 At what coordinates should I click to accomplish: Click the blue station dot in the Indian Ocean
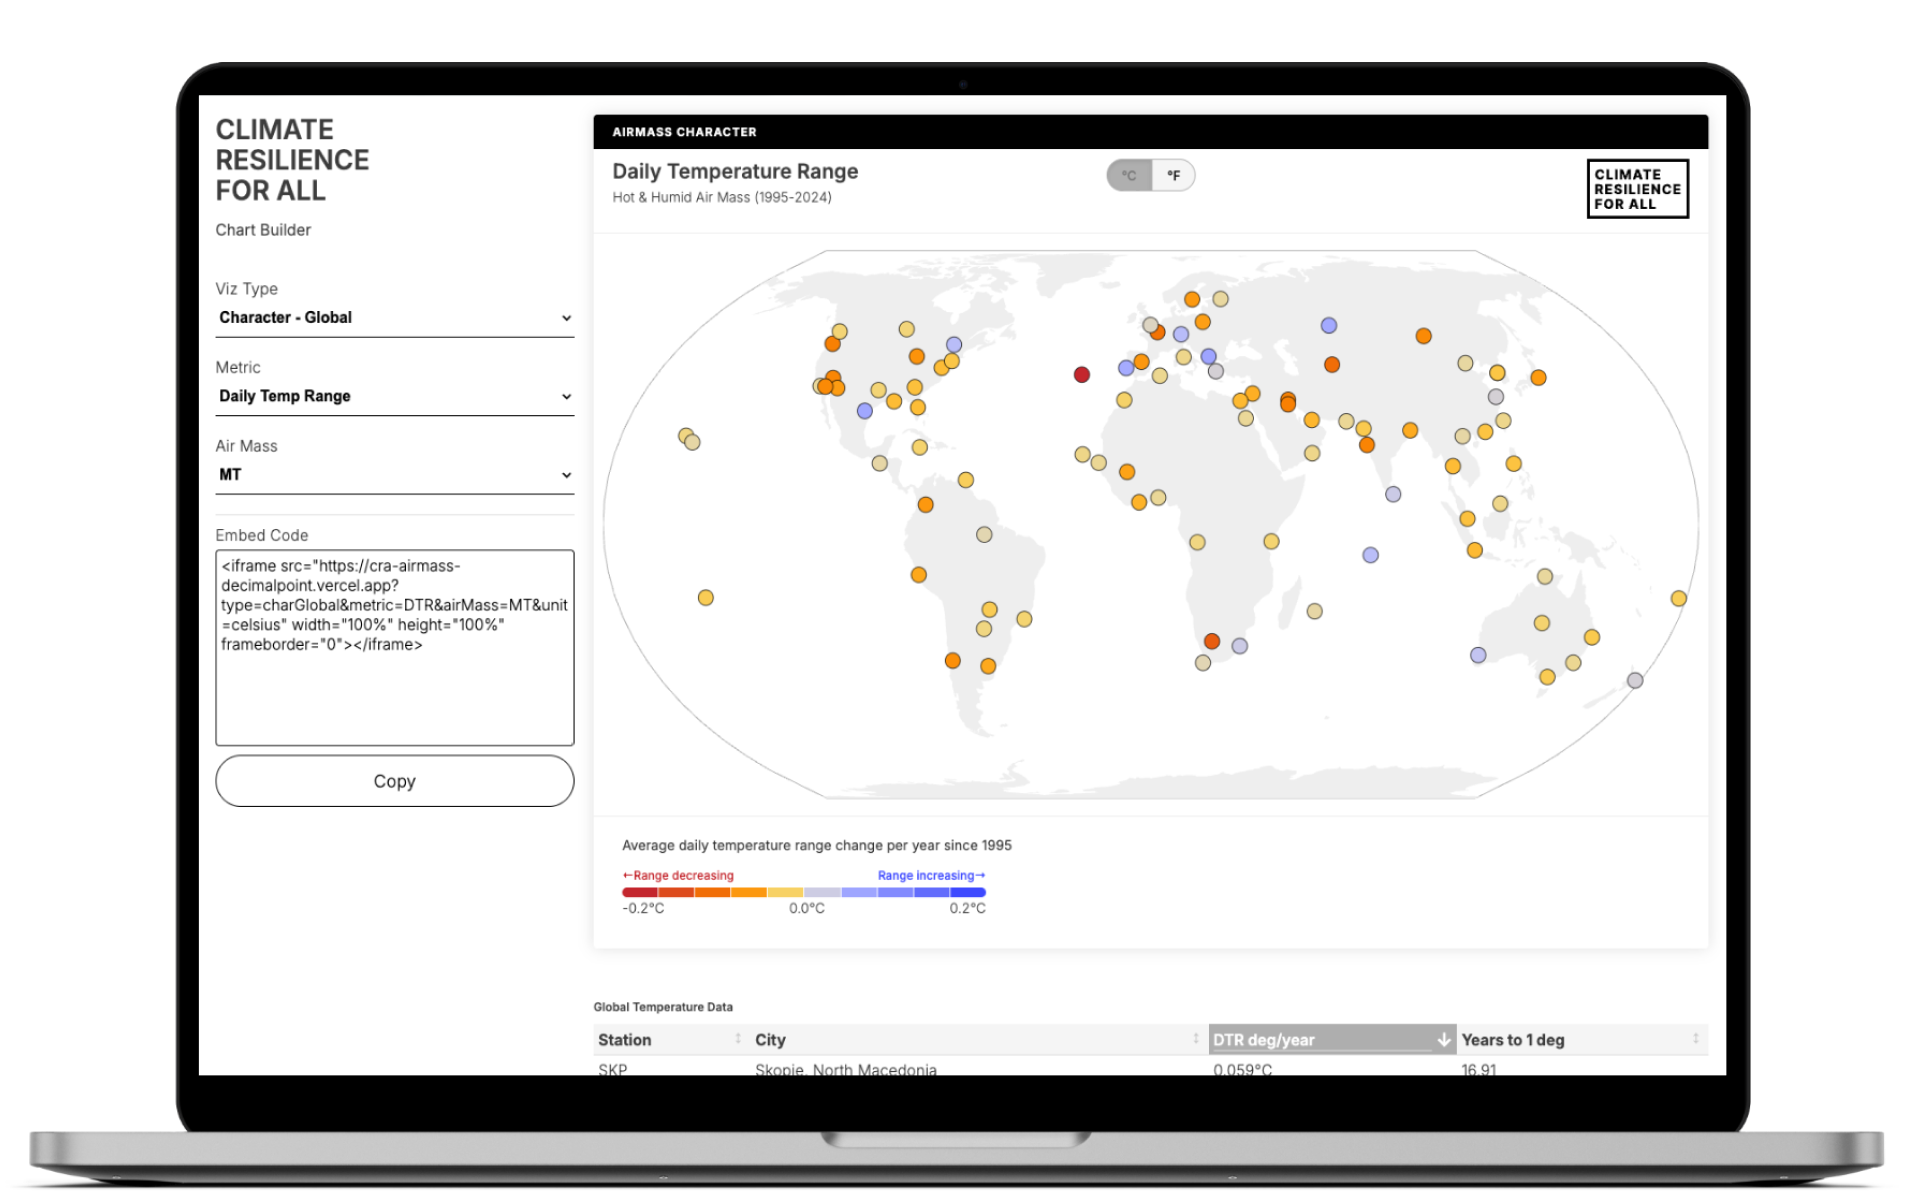[1370, 555]
